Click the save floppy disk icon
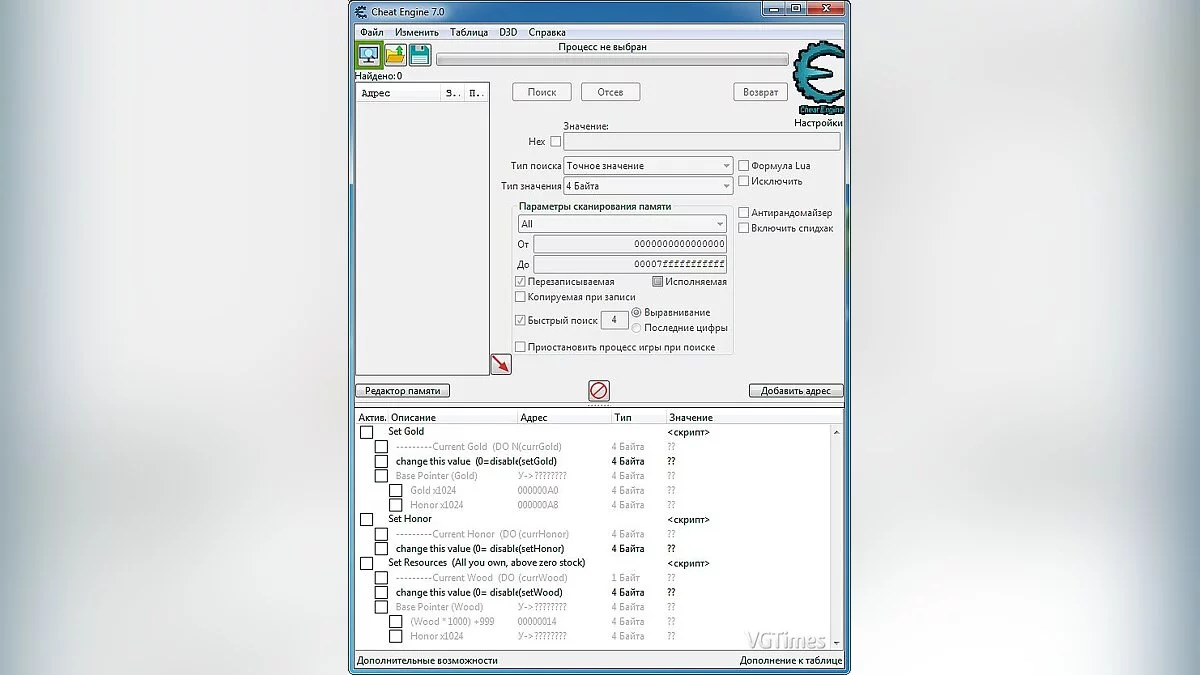Screen dimensions: 1200x675 pos(419,55)
